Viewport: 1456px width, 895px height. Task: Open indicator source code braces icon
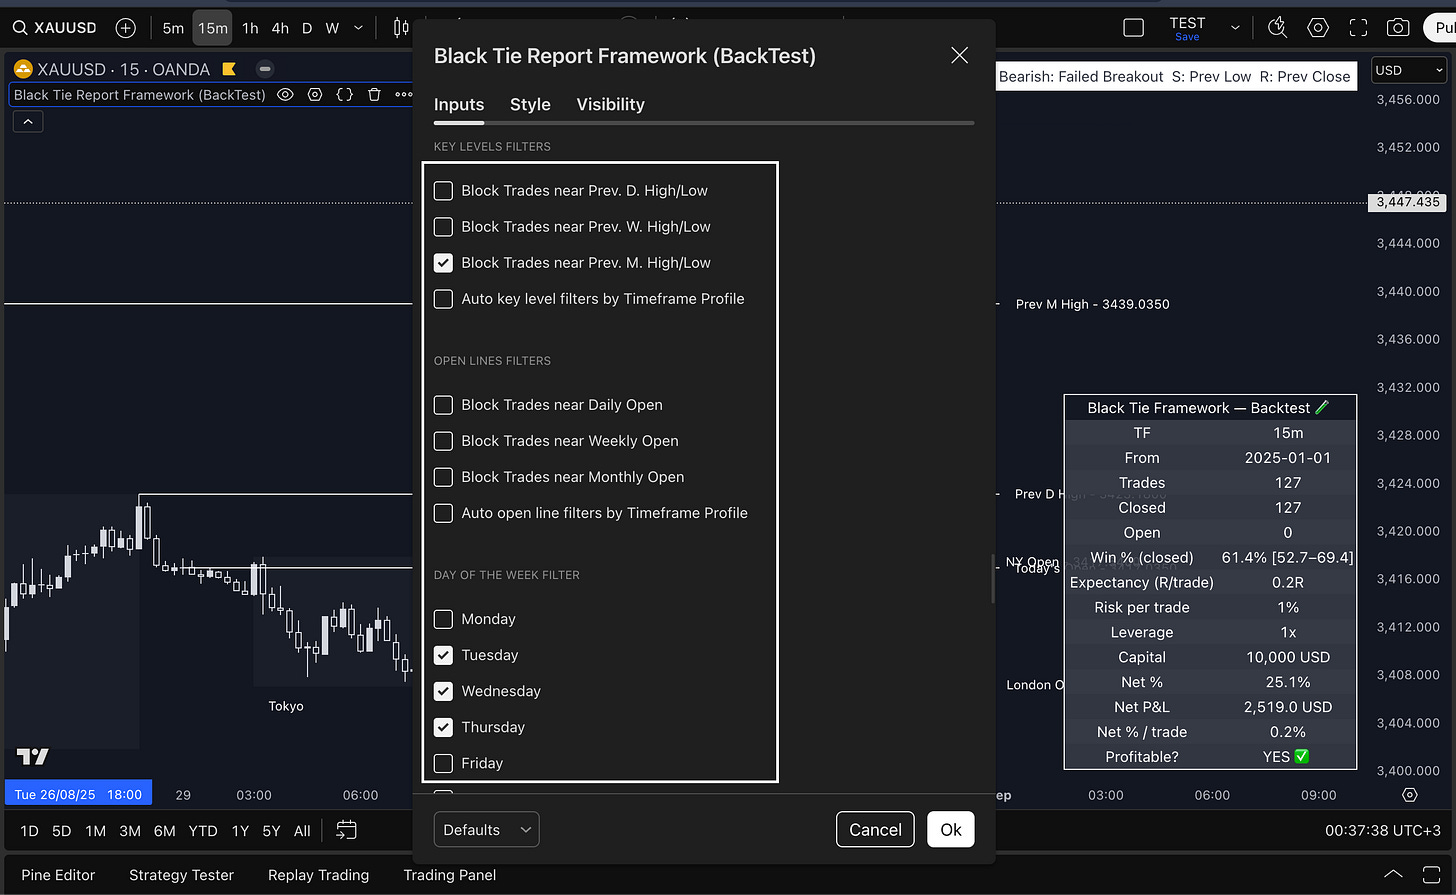pos(345,95)
